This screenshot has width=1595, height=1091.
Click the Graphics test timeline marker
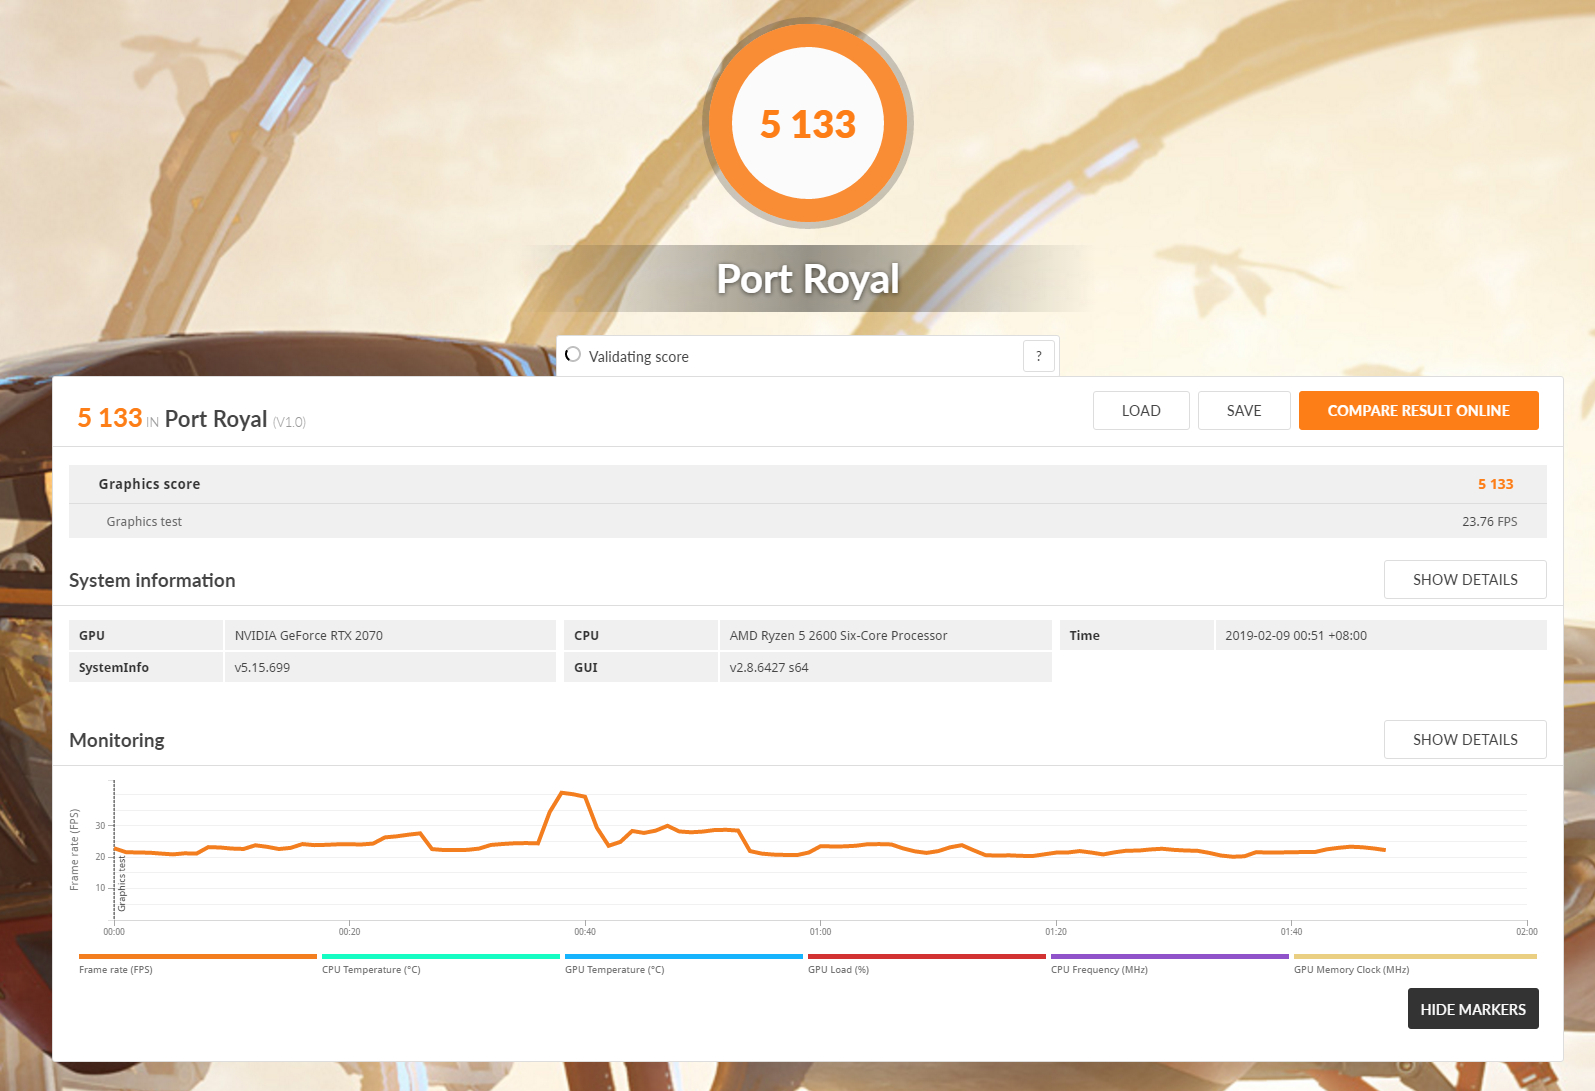[122, 883]
